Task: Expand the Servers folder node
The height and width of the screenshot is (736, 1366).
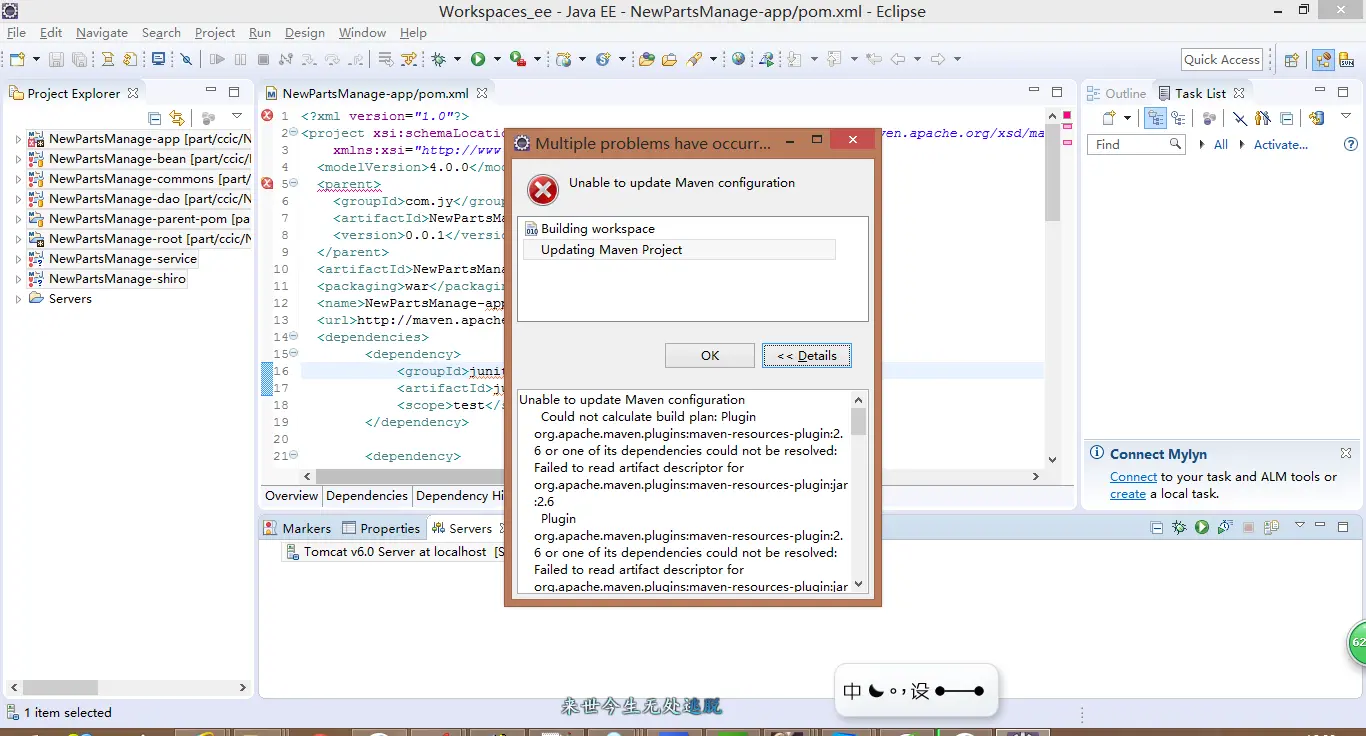Action: point(18,299)
